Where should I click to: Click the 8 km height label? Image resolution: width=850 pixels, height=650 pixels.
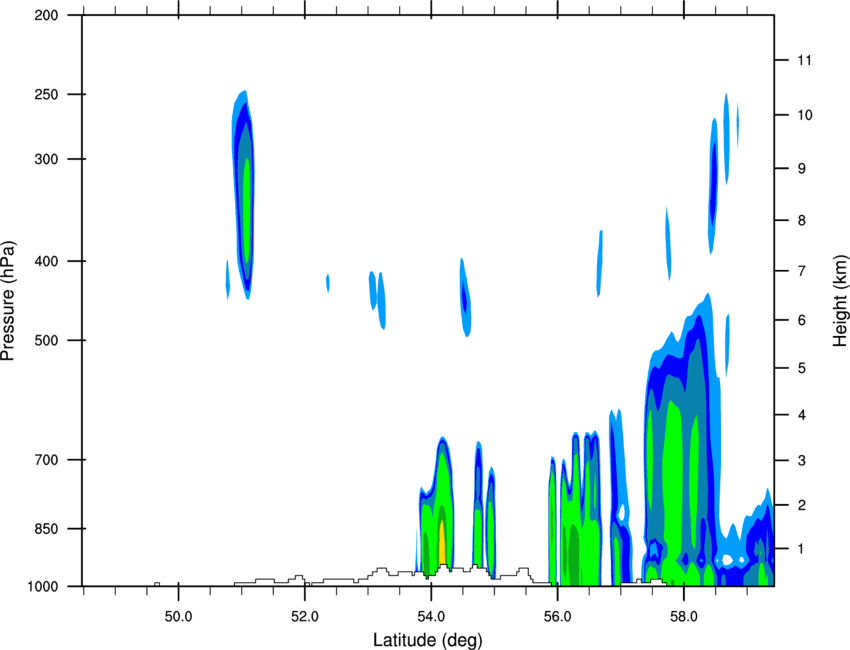(802, 221)
